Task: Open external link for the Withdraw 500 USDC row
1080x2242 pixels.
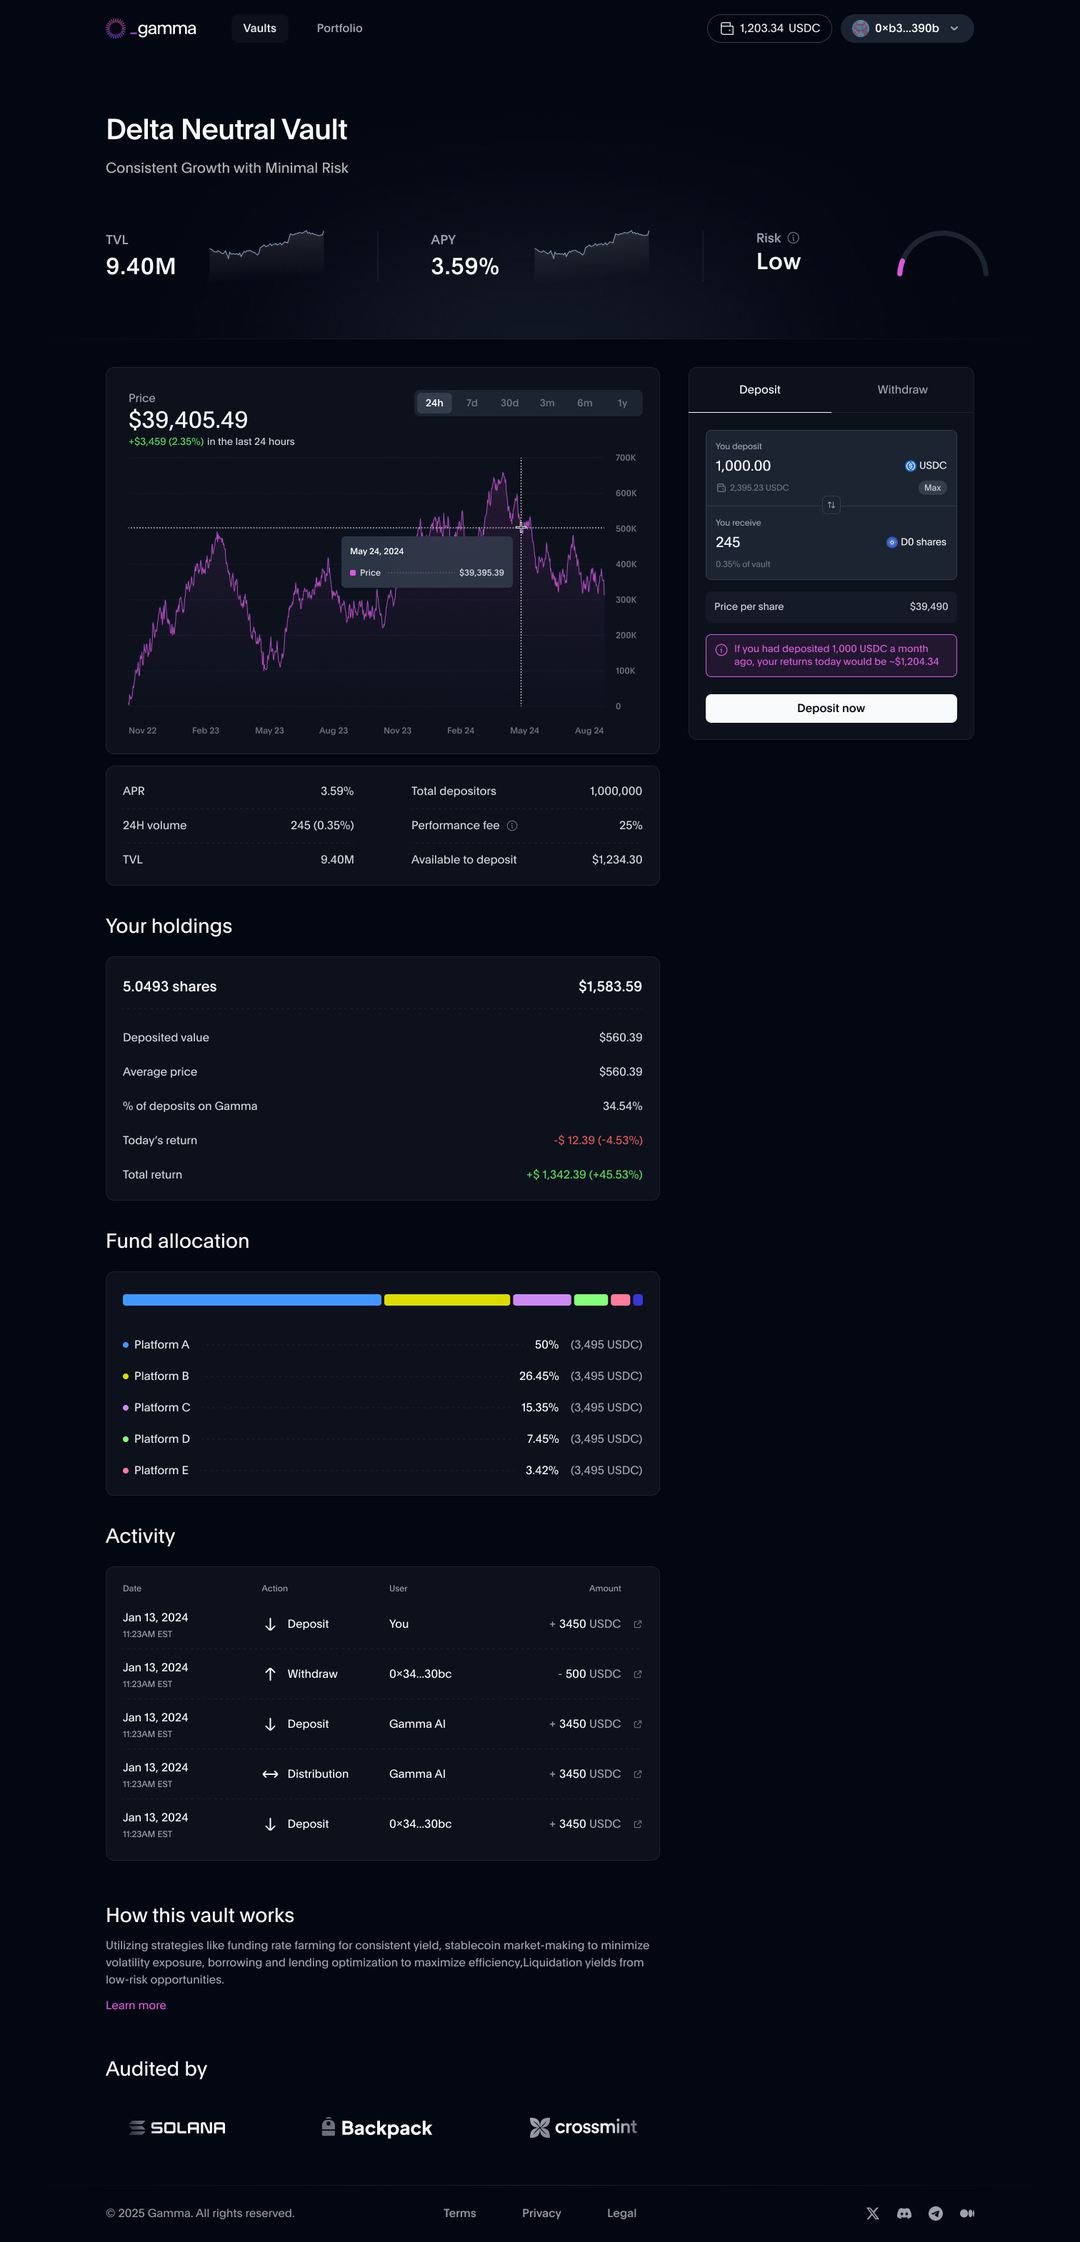Action: click(638, 1674)
